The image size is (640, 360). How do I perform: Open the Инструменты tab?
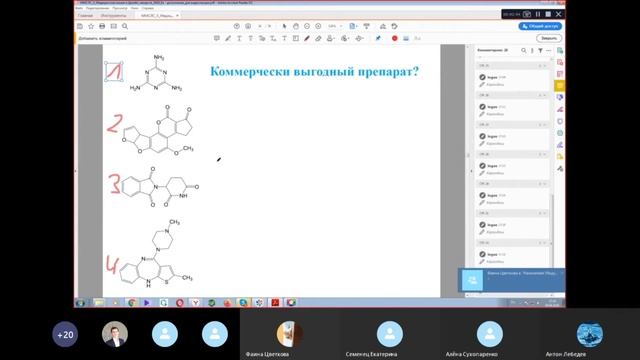pyautogui.click(x=113, y=16)
